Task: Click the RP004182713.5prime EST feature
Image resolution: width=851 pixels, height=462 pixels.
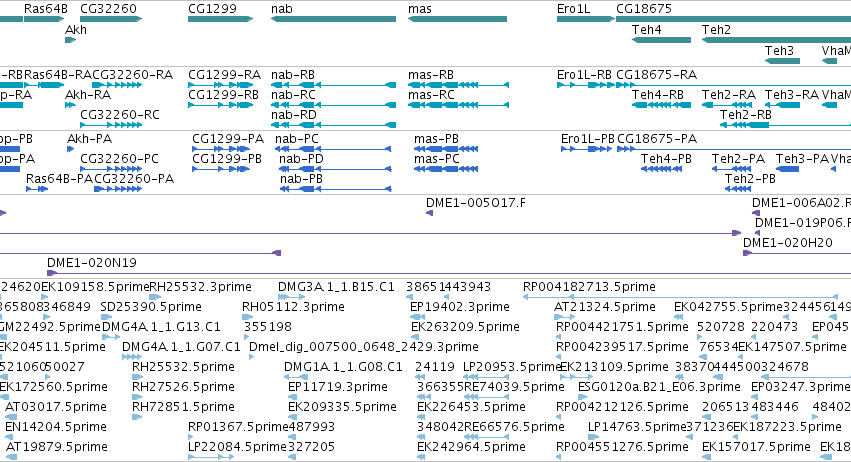Action: click(681, 297)
